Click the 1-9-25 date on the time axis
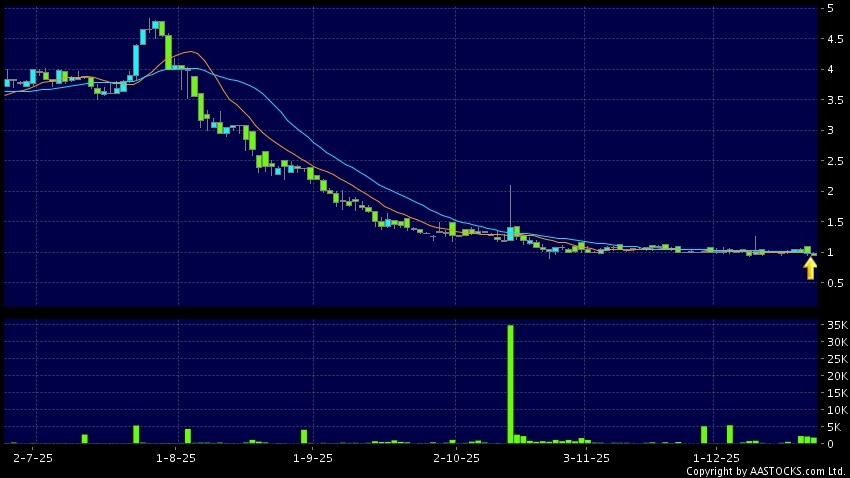This screenshot has width=850, height=478. (312, 456)
